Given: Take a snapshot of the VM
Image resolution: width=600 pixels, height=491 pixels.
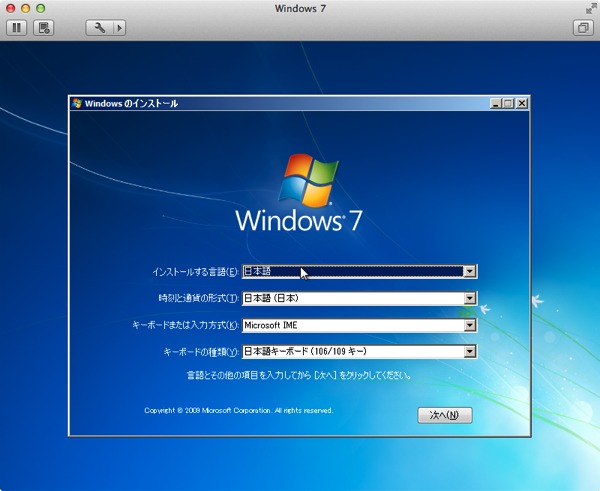Looking at the screenshot, I should tap(43, 28).
